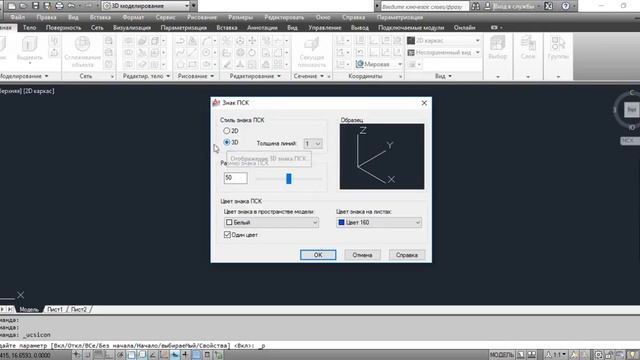Open the layout icon color dropdown Цвет 160
The width and height of the screenshot is (640, 360).
tap(379, 222)
